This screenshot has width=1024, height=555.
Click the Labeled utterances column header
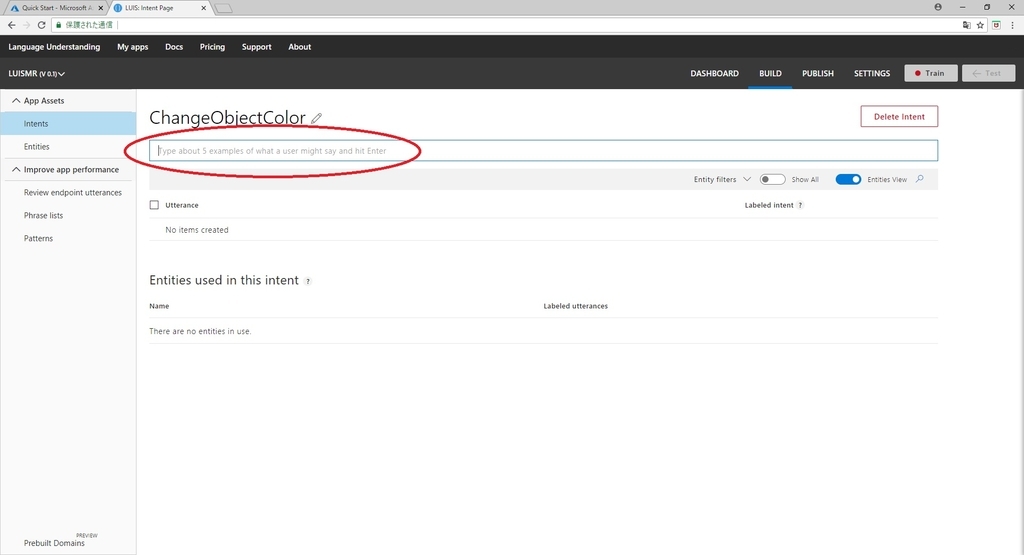(575, 306)
